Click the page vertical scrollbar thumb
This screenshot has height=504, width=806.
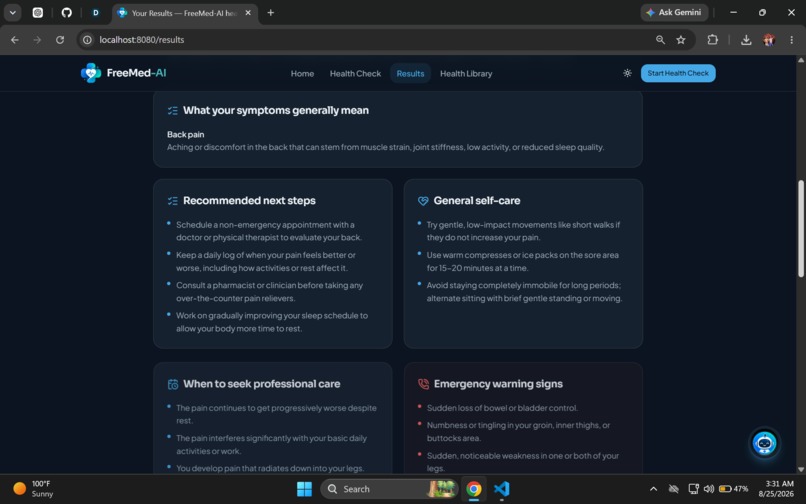[x=801, y=229]
